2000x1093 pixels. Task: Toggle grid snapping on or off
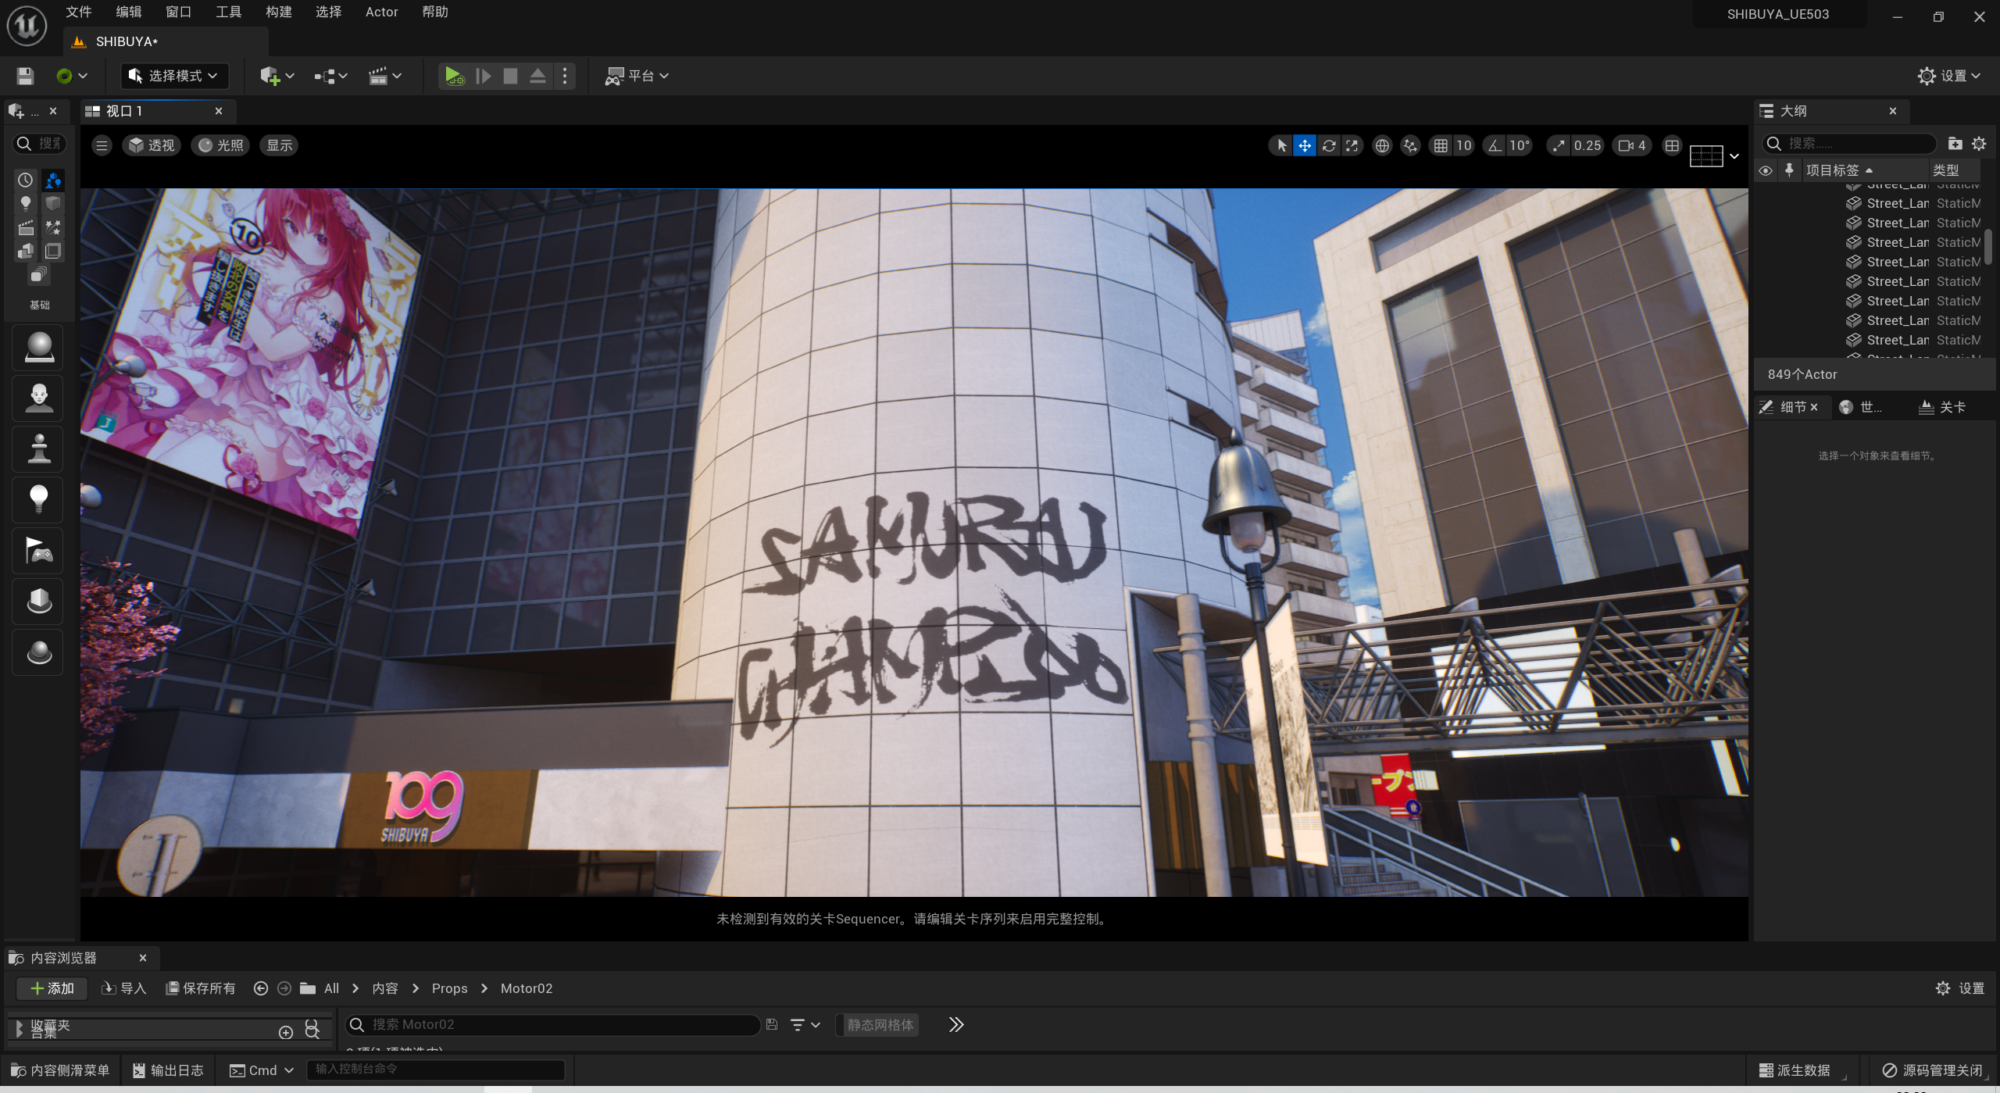point(1440,146)
